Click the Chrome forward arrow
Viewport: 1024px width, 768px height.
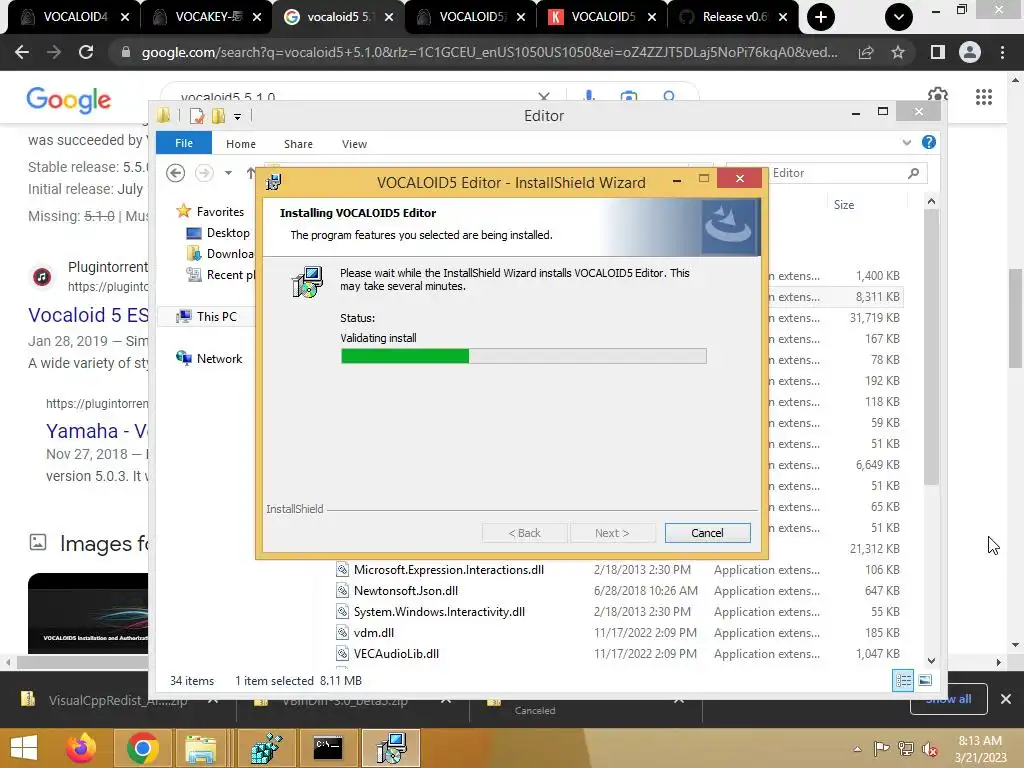pyautogui.click(x=54, y=52)
